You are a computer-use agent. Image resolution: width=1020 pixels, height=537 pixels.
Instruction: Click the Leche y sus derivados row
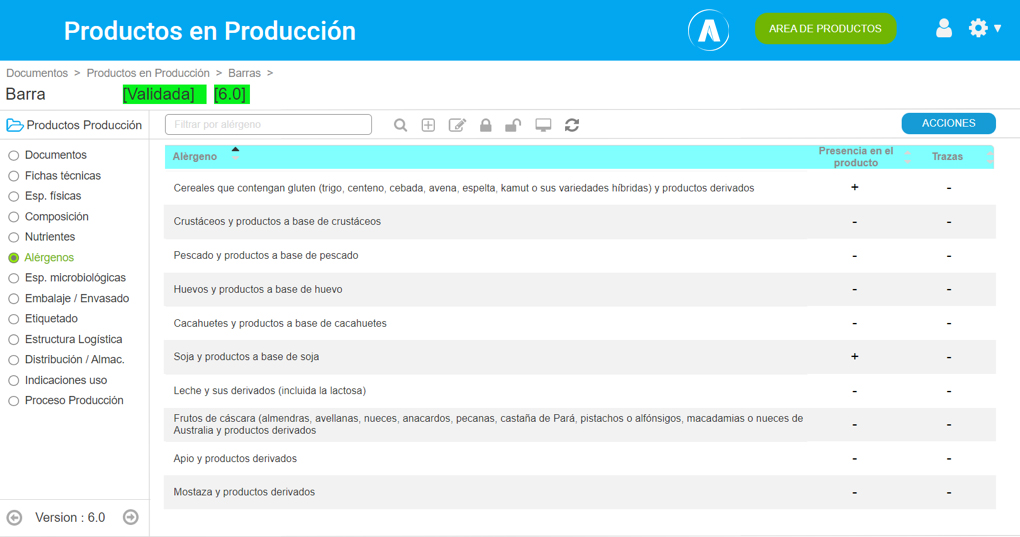click(x=580, y=391)
